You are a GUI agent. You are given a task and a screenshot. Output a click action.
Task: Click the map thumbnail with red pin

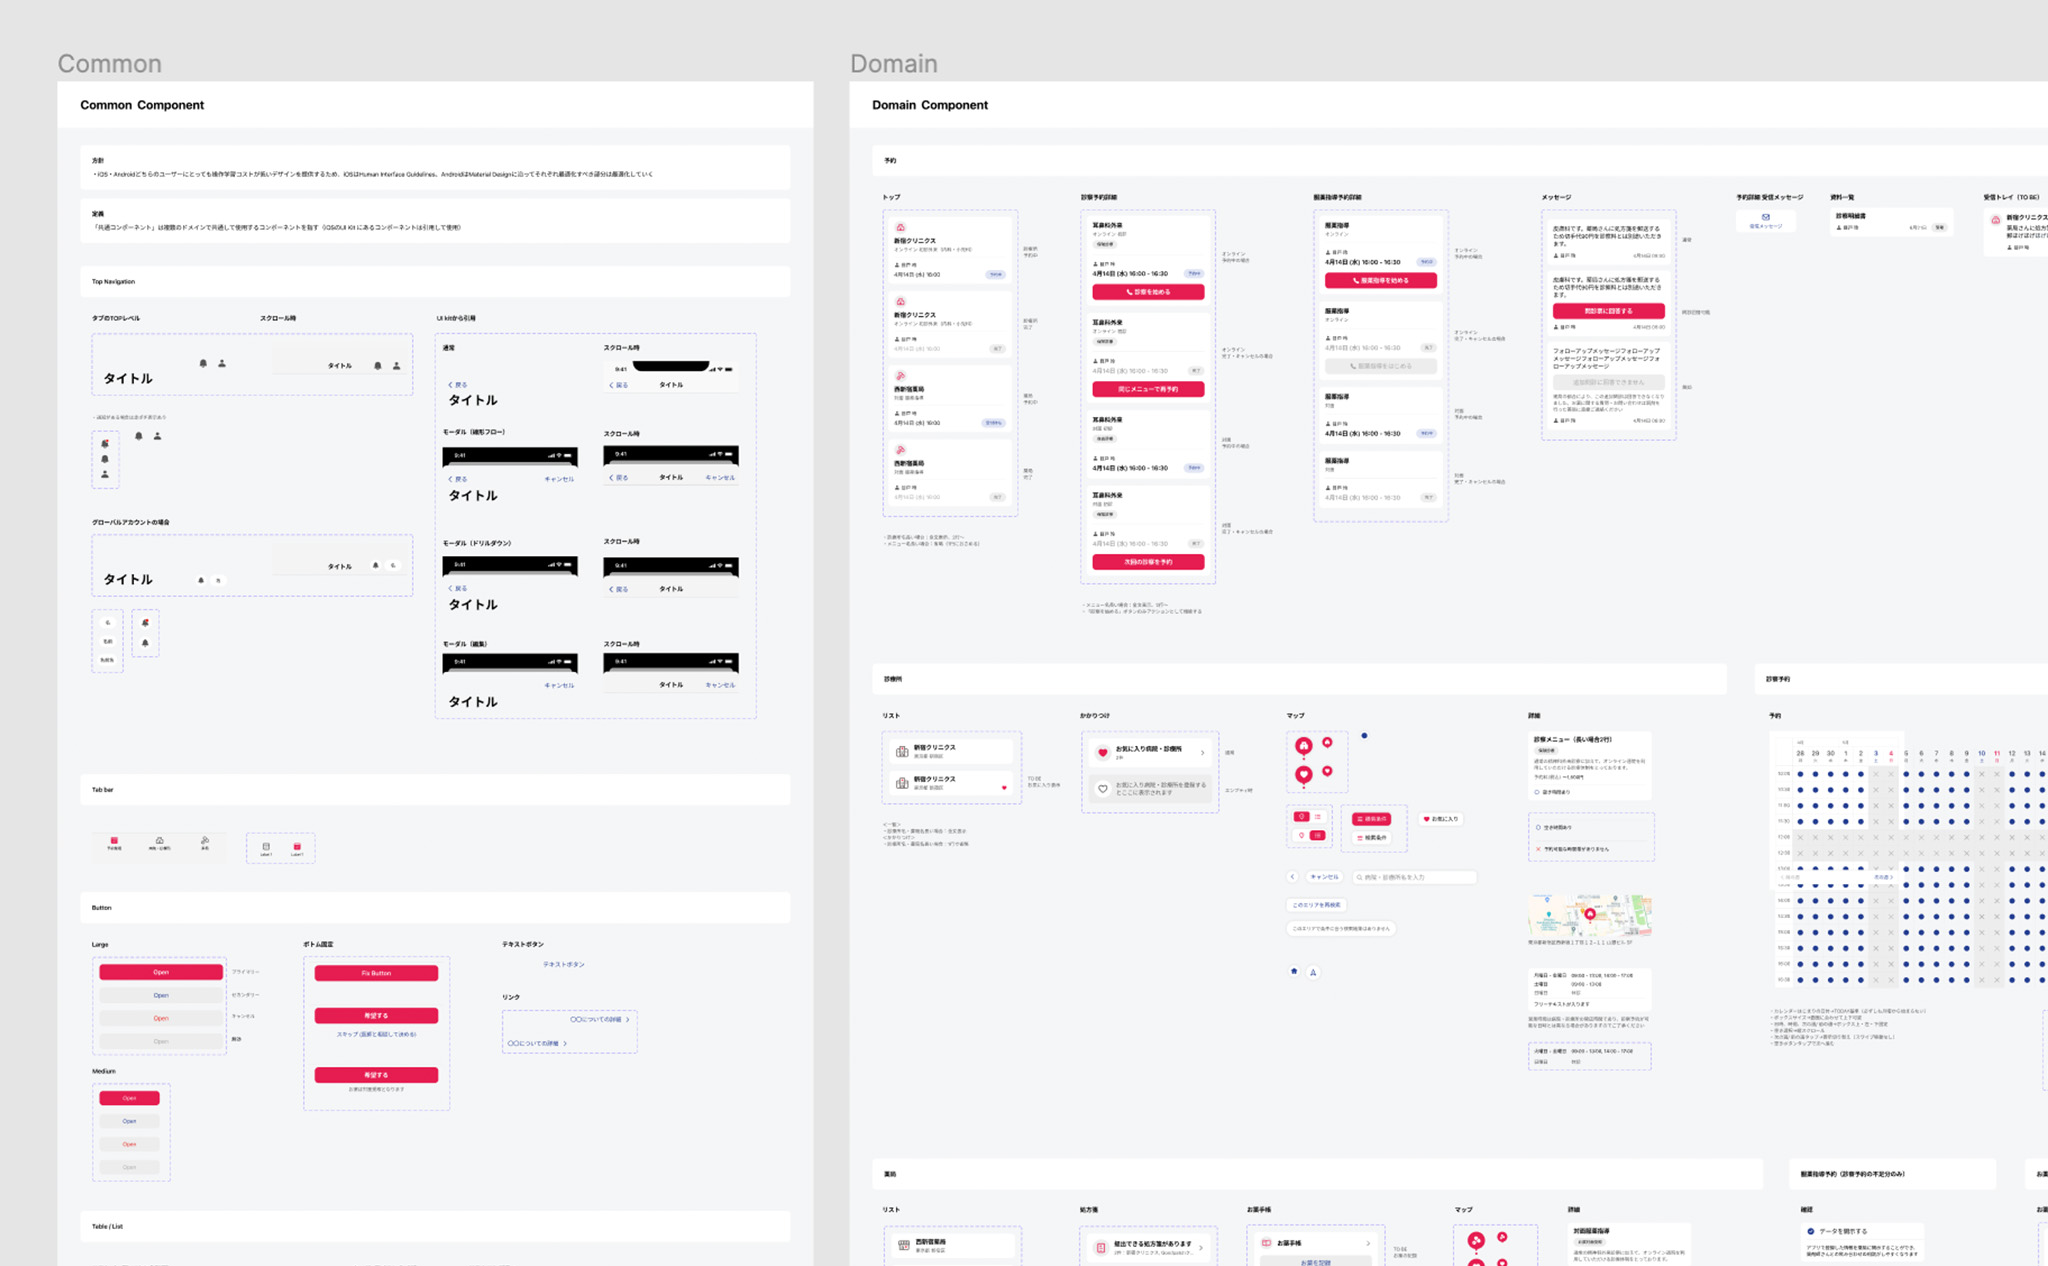1590,915
